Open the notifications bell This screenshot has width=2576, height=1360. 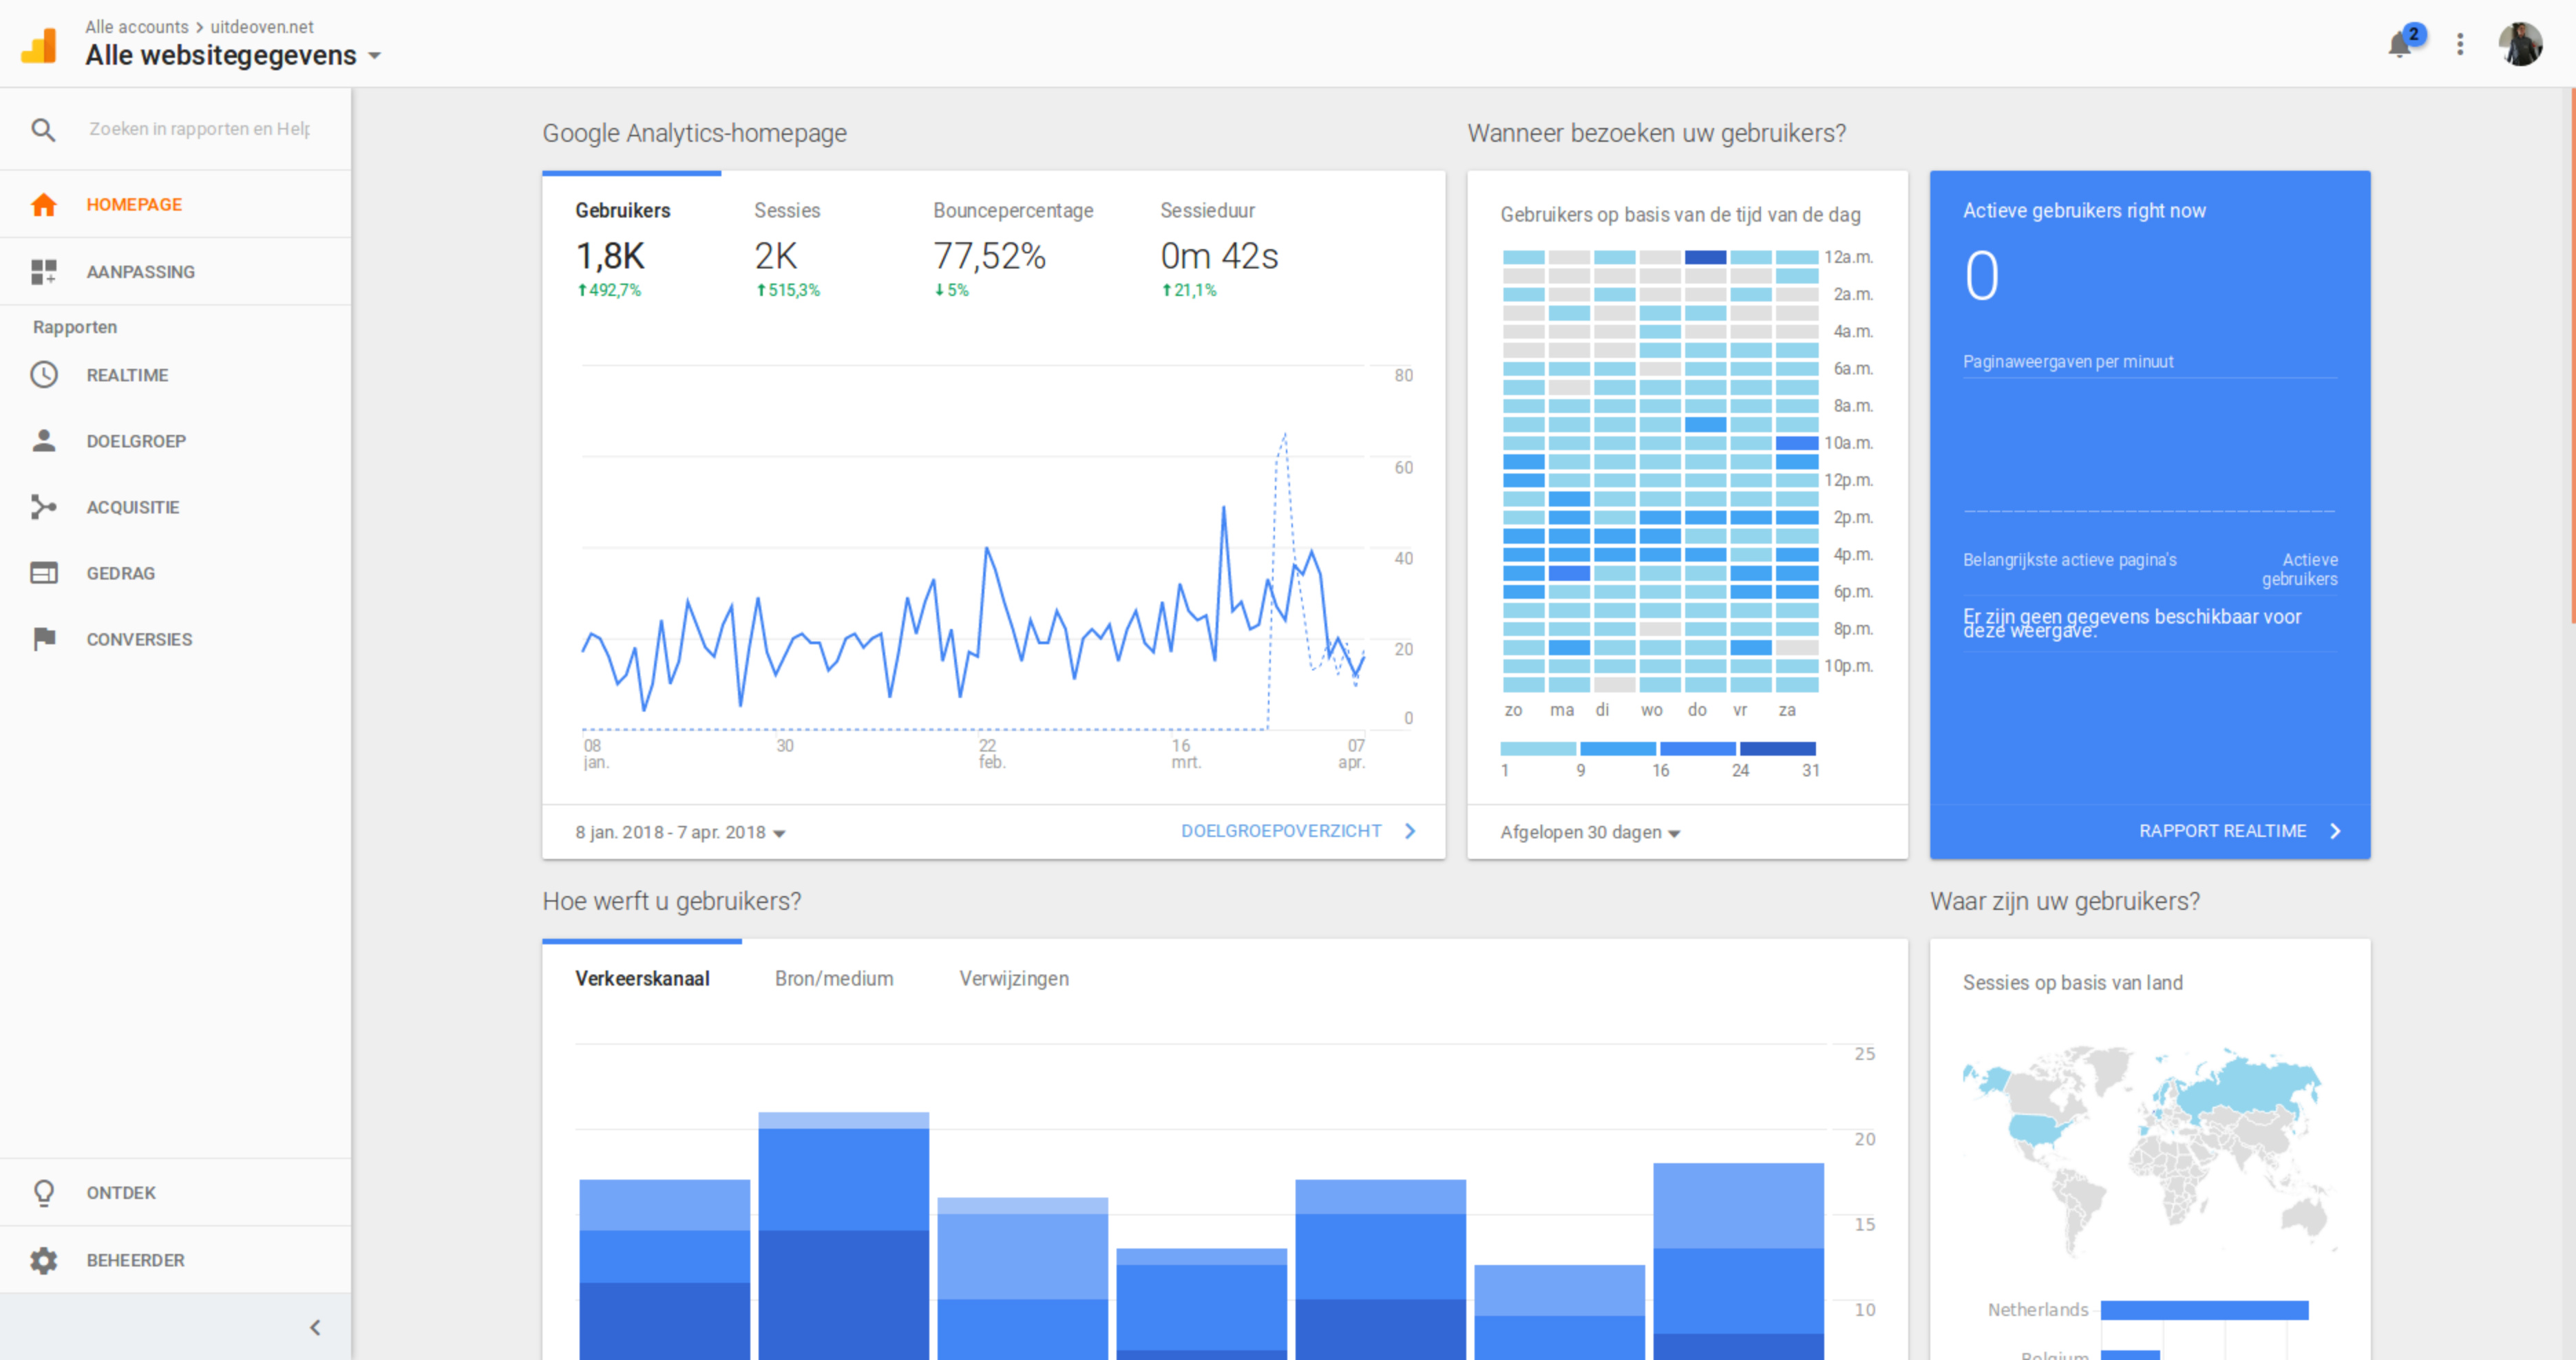point(2400,44)
